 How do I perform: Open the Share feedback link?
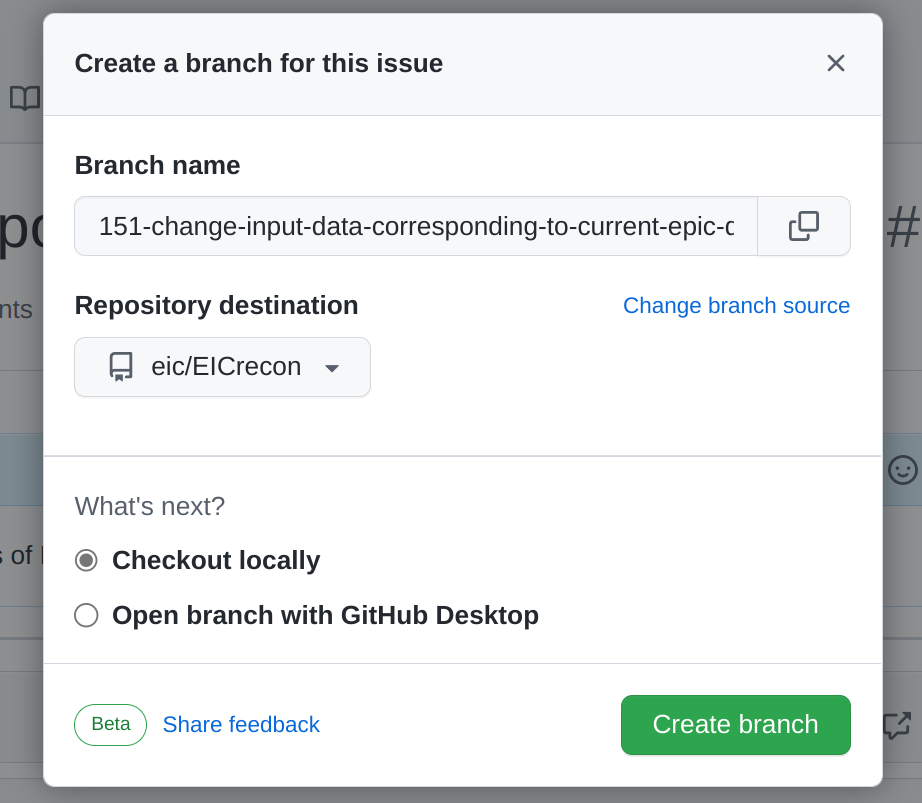coord(241,724)
